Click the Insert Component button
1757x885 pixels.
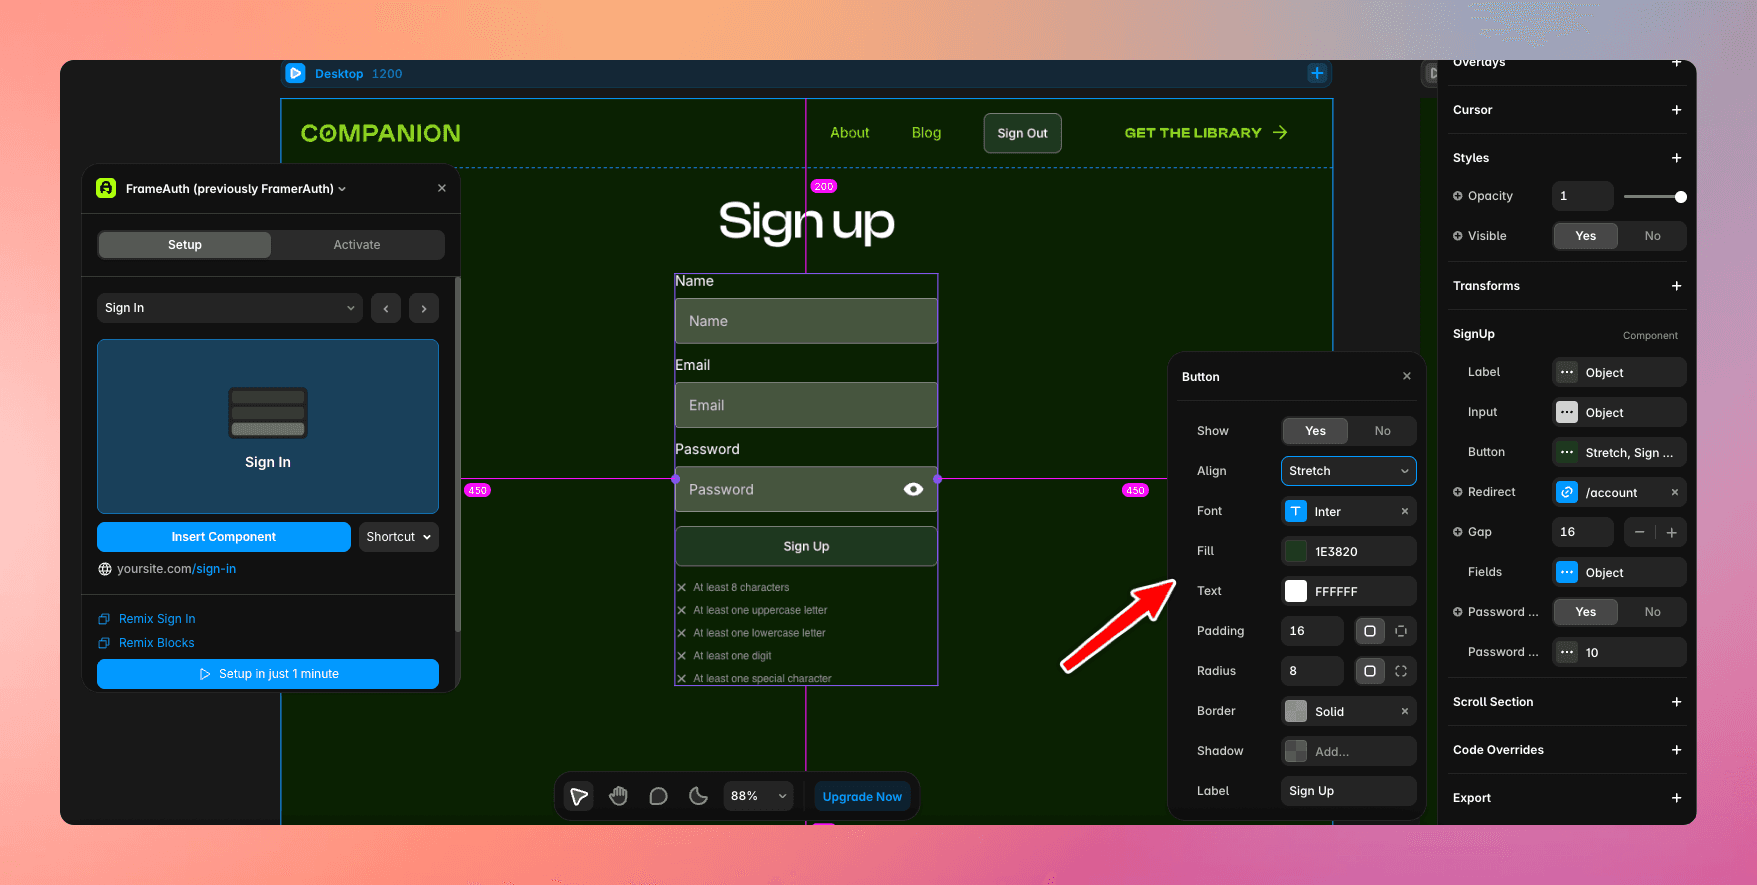[224, 537]
